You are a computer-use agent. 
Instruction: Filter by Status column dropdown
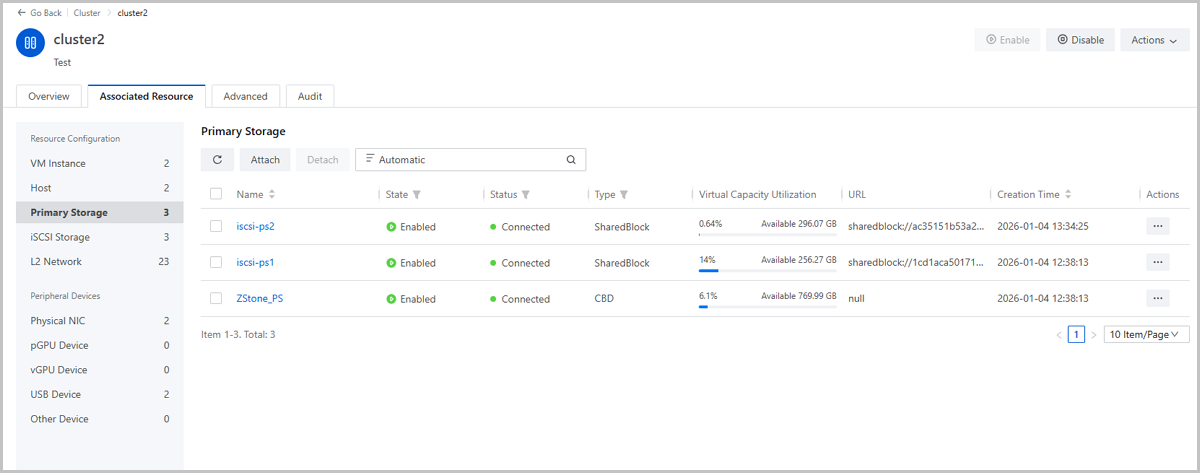click(x=525, y=195)
